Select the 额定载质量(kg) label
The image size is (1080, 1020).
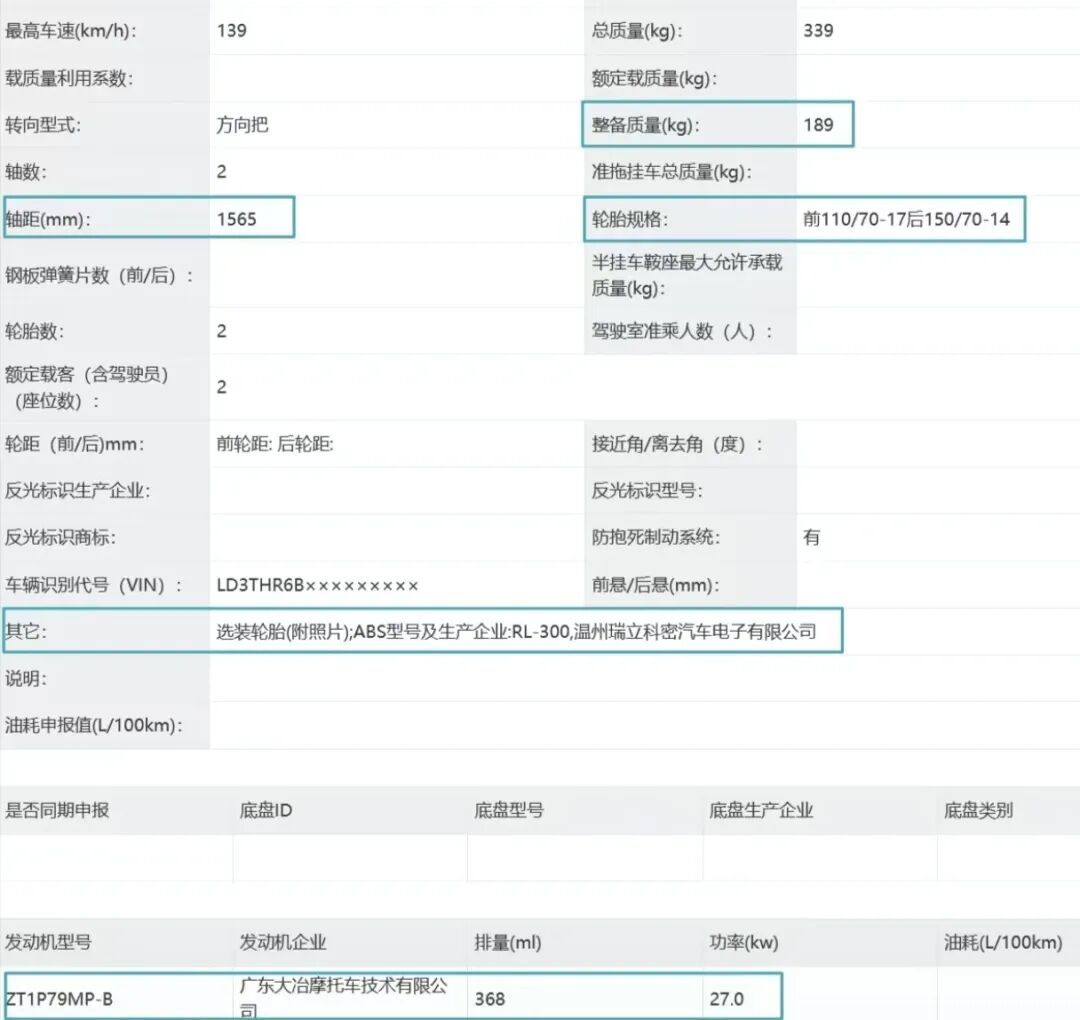pyautogui.click(x=654, y=79)
